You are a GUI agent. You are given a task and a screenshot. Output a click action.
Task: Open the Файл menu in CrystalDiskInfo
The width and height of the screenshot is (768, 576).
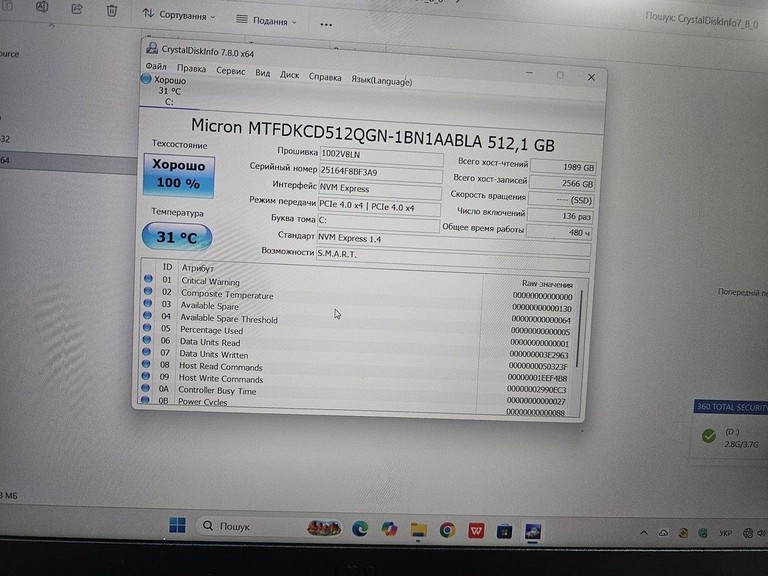[156, 66]
